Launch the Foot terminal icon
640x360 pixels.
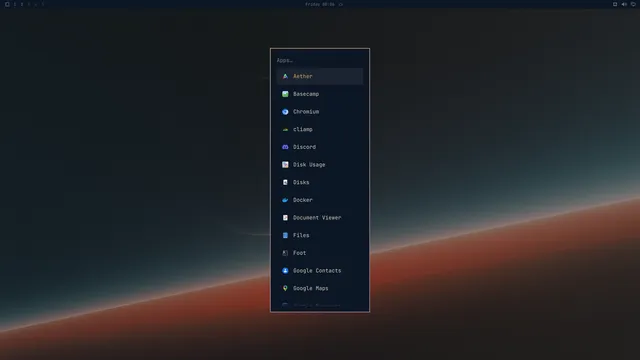(285, 253)
